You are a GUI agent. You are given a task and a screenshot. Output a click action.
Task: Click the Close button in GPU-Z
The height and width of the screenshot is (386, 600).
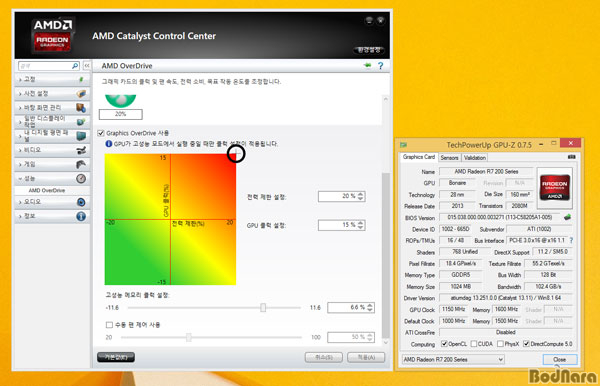[x=559, y=359]
